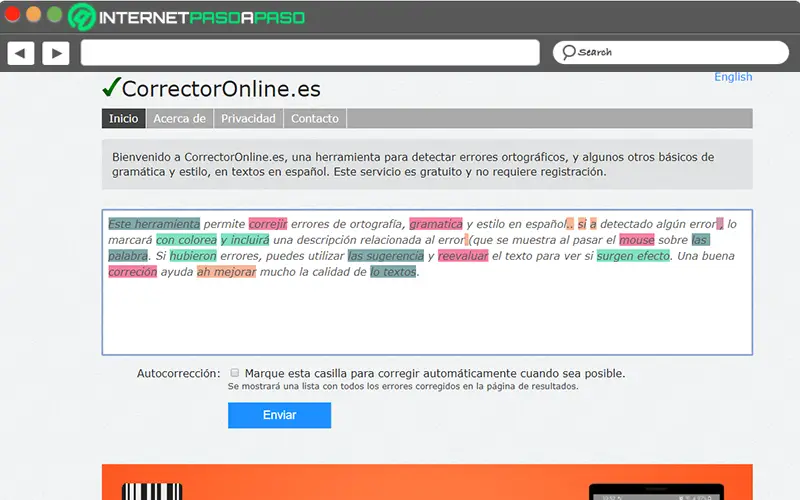This screenshot has height=500, width=800.
Task: Click the highlighted phrase 'lo textos'
Action: (393, 271)
